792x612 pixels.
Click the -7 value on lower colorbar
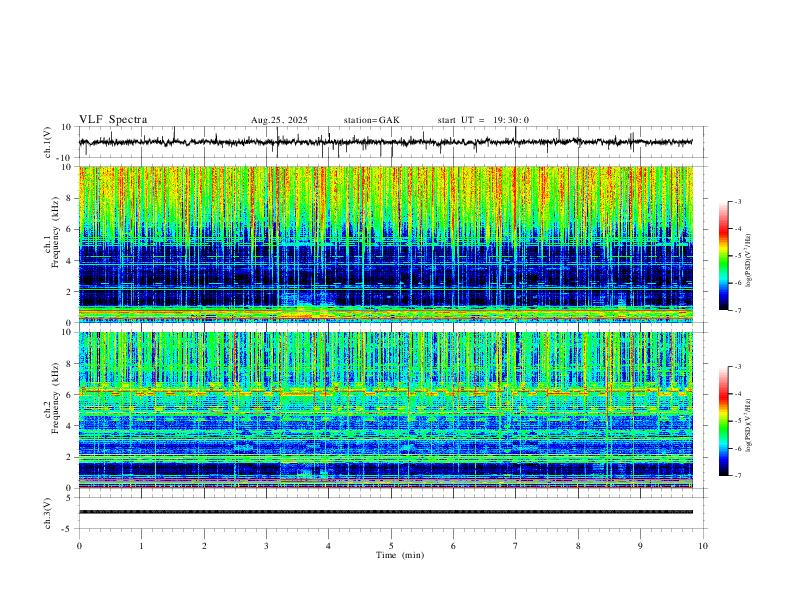(737, 475)
